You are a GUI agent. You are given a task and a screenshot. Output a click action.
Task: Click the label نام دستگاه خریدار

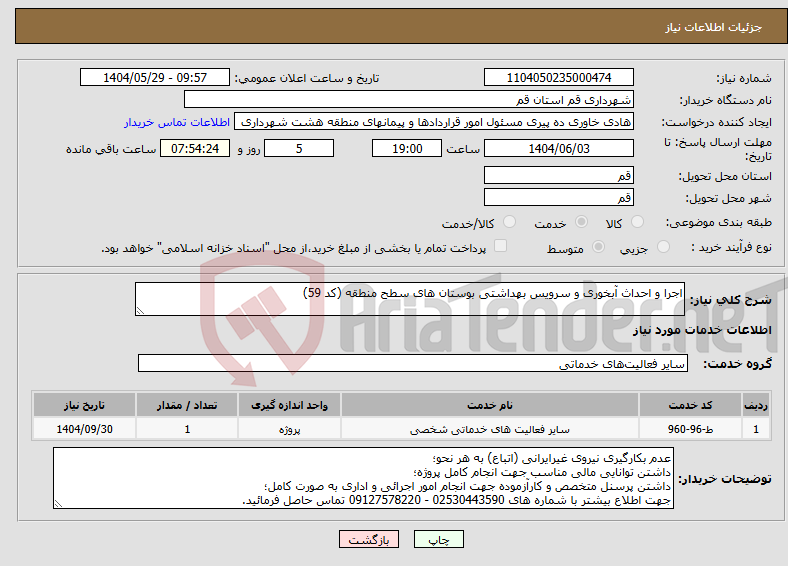(725, 100)
